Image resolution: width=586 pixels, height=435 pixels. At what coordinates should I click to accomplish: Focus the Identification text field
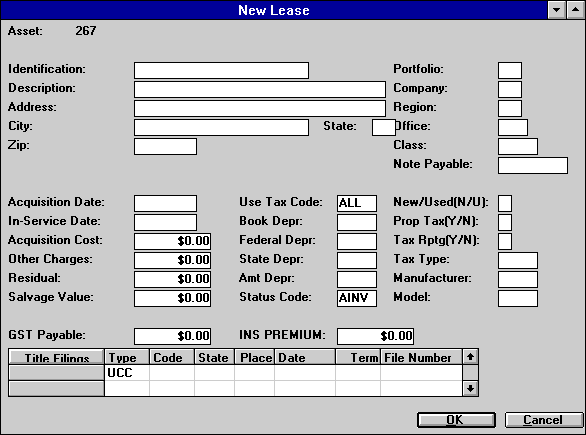pos(221,71)
